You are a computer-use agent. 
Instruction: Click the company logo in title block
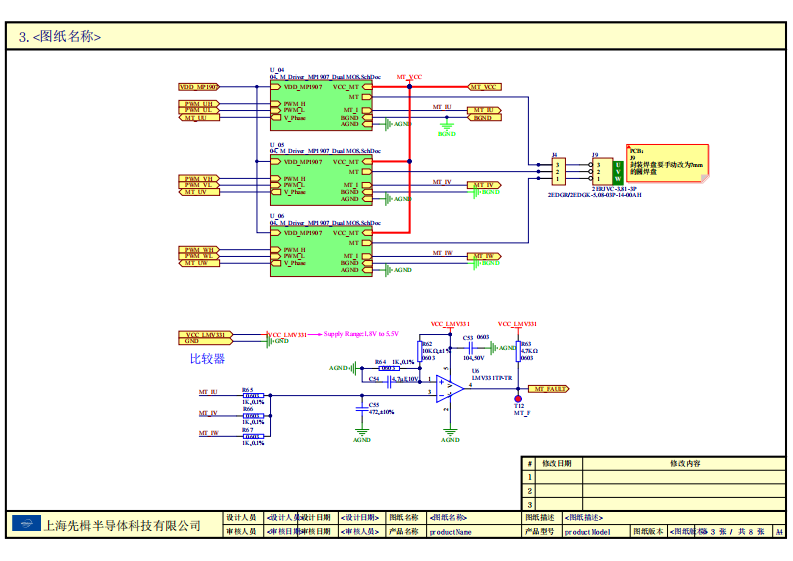pyautogui.click(x=26, y=523)
